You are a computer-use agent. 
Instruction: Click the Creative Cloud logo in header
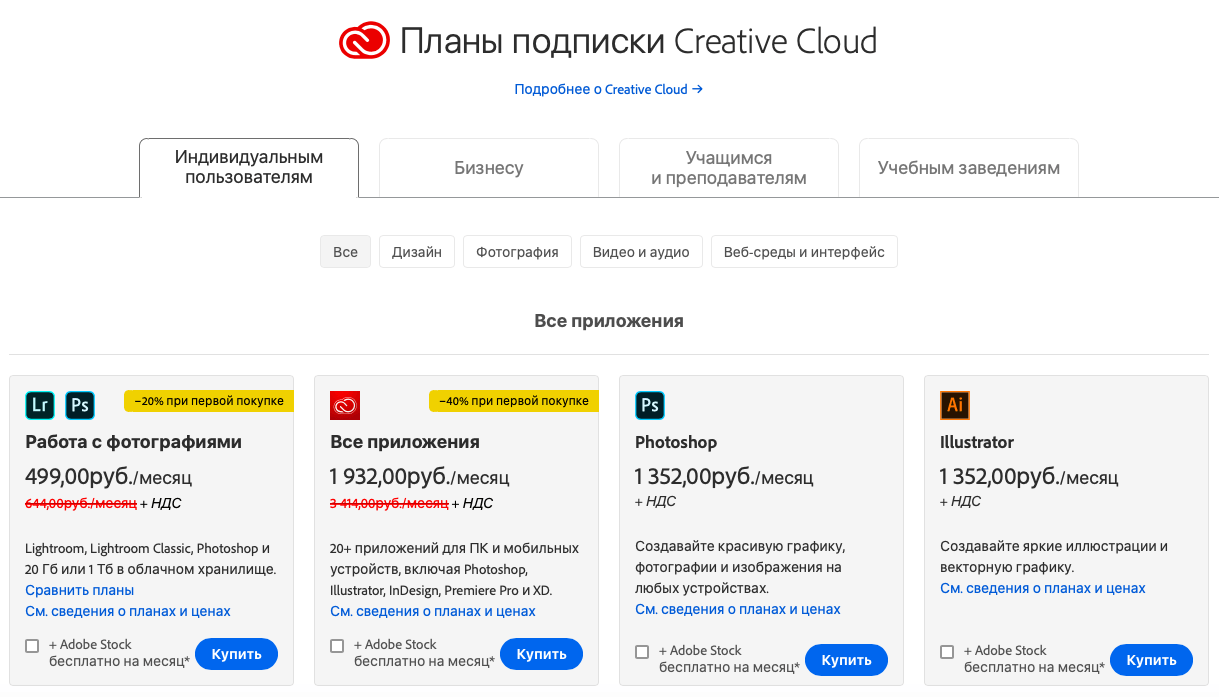[x=365, y=41]
